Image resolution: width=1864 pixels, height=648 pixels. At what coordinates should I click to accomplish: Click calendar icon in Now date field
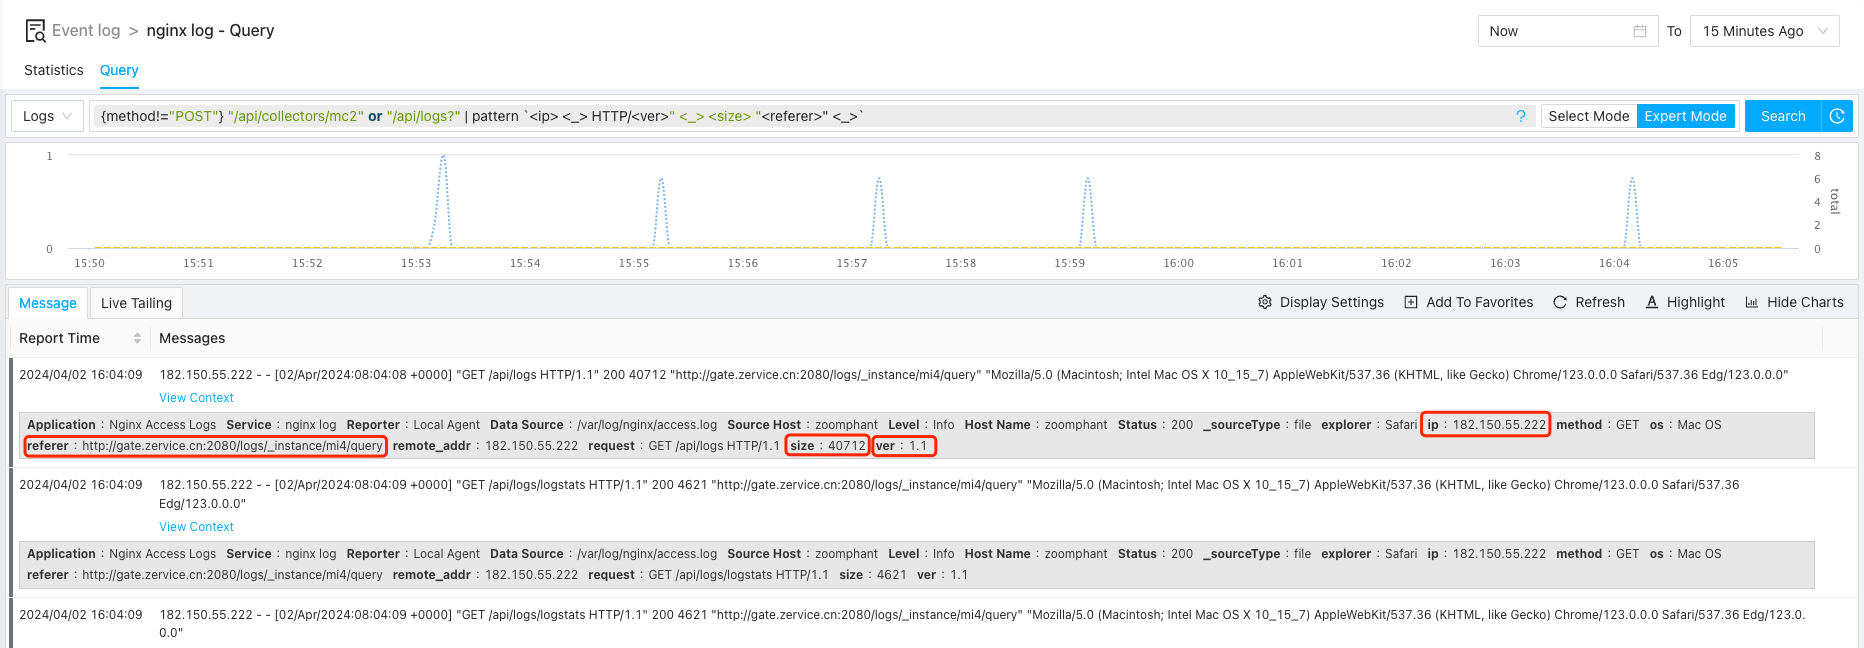[1640, 31]
